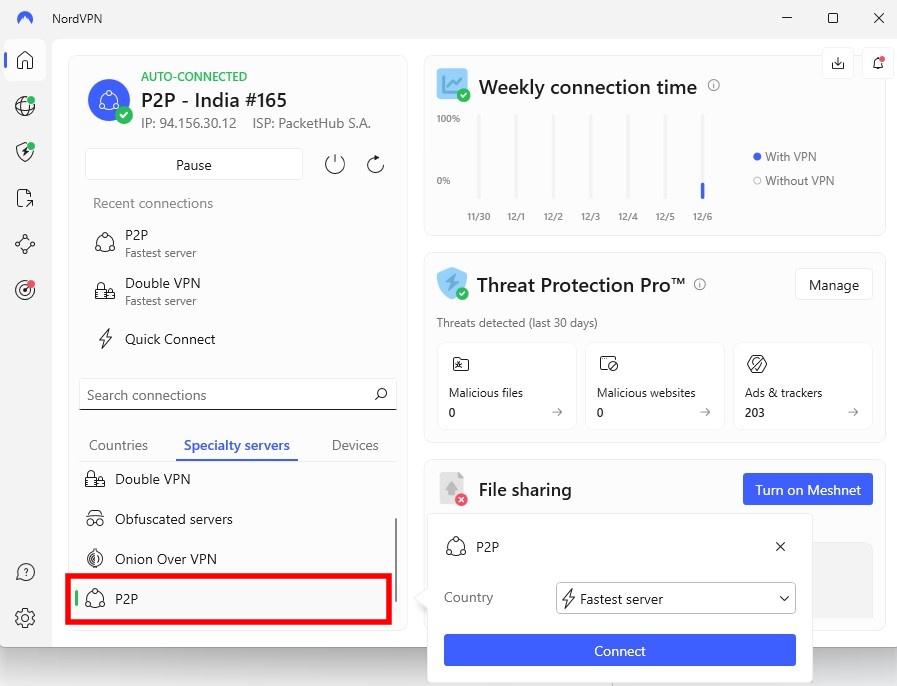Switch to the Countries tab
Viewport: 897px width, 686px height.
[x=118, y=445]
